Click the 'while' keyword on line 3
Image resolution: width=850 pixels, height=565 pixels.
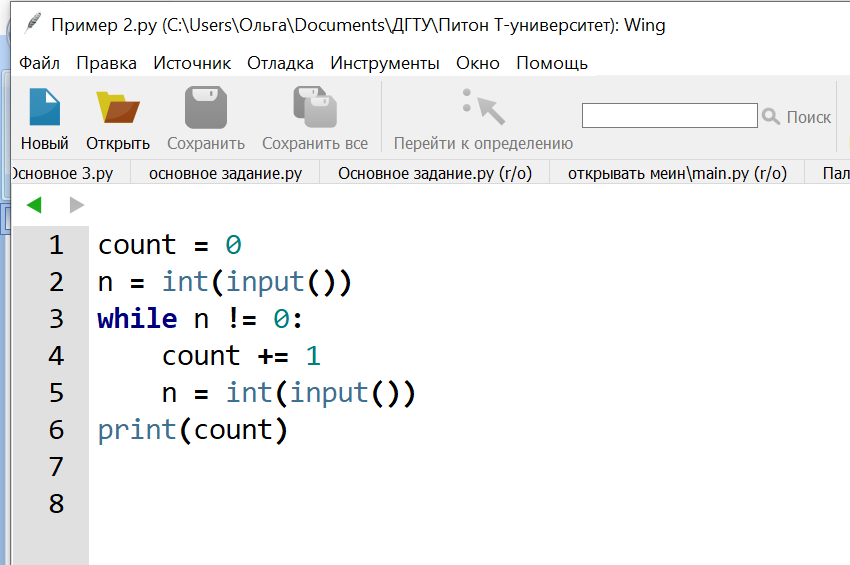(137, 318)
